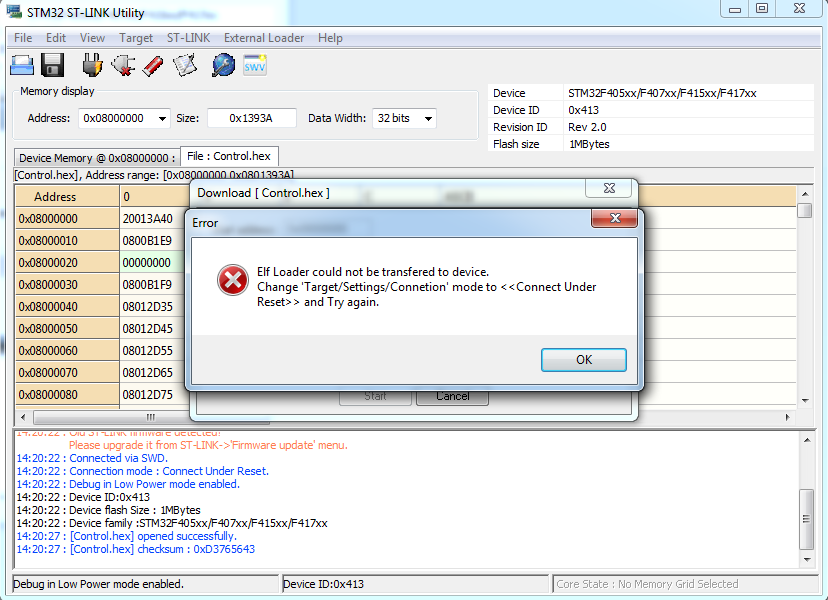Switch to the Device Memory tab
This screenshot has height=600, width=828.
(x=96, y=158)
